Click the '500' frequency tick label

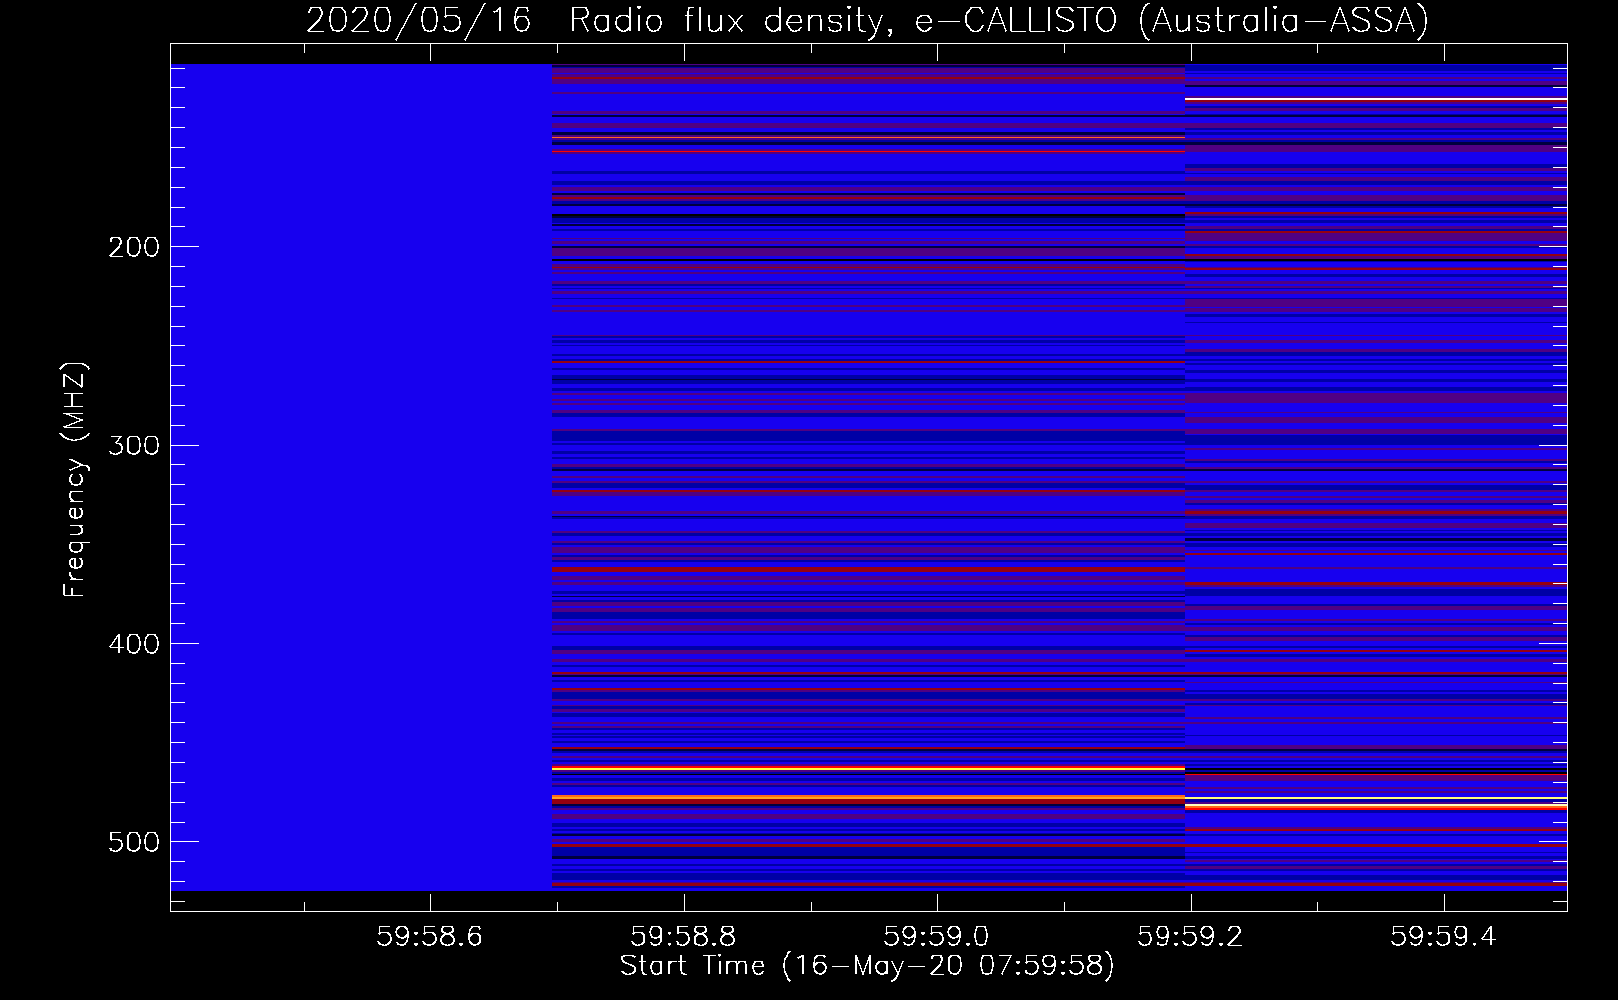pos(133,842)
